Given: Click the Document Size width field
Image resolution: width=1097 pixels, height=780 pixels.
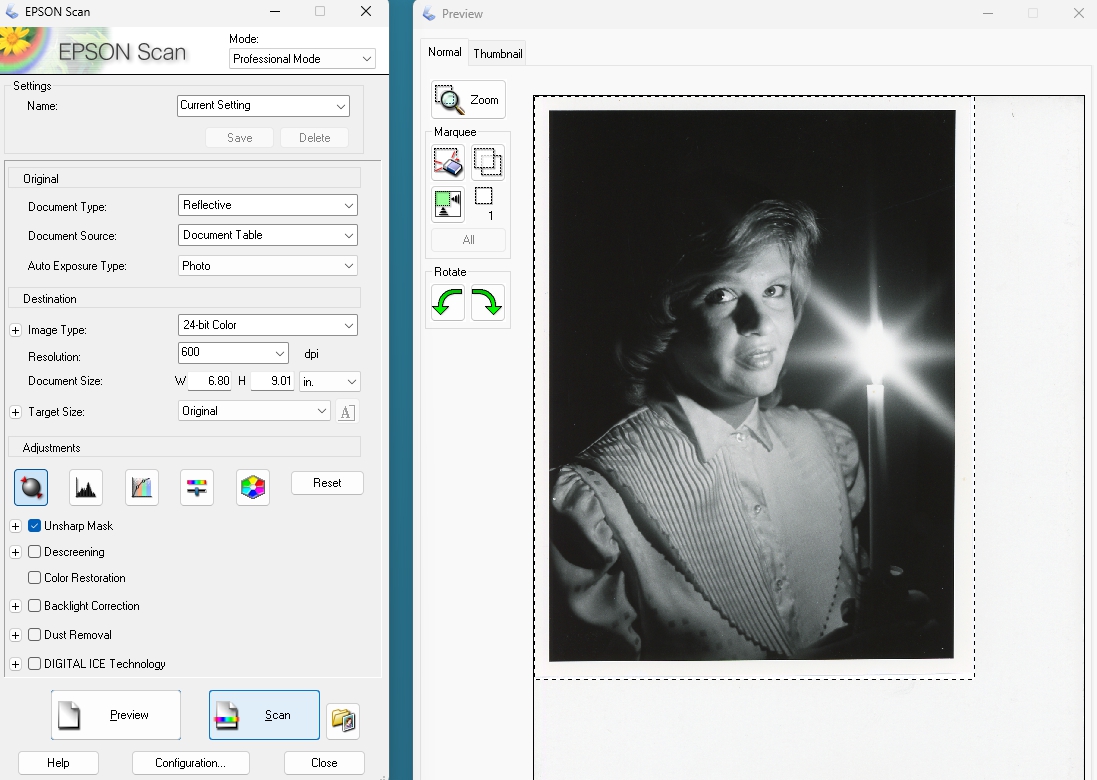Looking at the screenshot, I should (211, 381).
